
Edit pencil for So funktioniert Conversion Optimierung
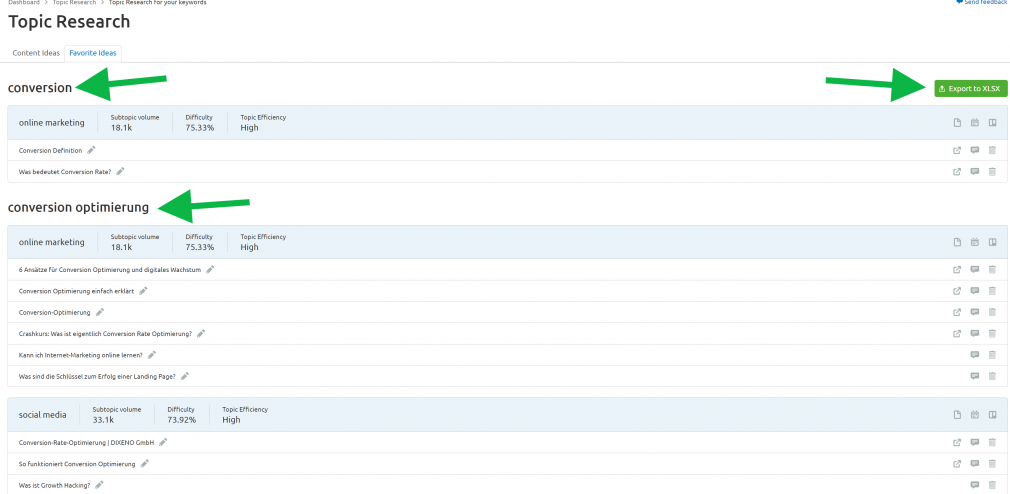(x=145, y=463)
